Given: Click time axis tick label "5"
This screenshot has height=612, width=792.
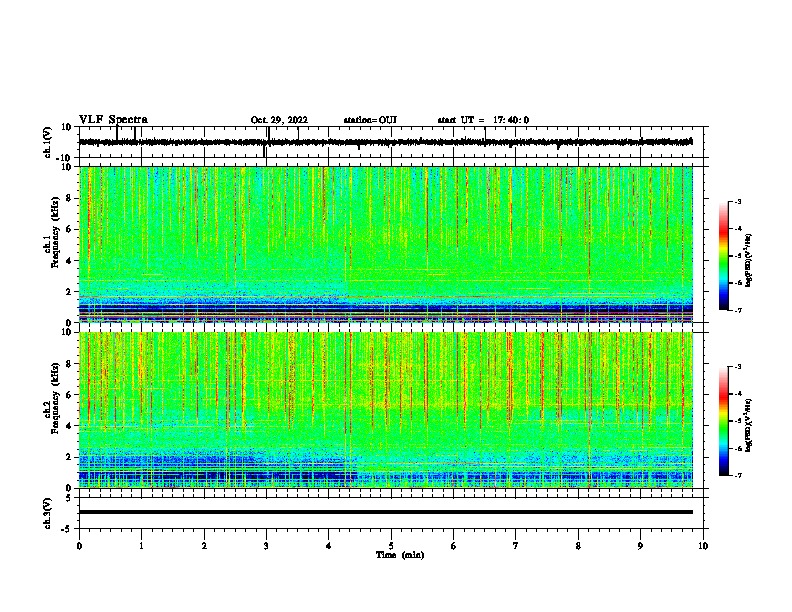Looking at the screenshot, I should pos(391,546).
